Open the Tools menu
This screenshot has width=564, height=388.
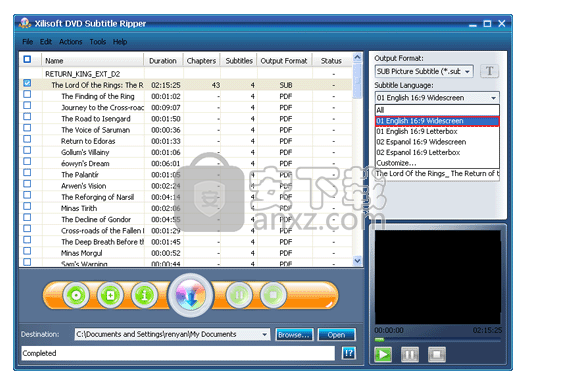(x=97, y=42)
